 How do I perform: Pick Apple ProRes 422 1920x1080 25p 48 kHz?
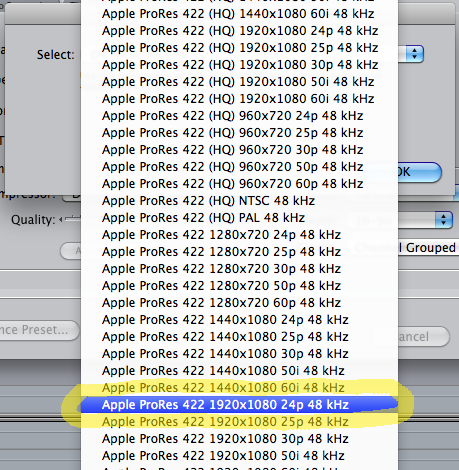pos(239,422)
